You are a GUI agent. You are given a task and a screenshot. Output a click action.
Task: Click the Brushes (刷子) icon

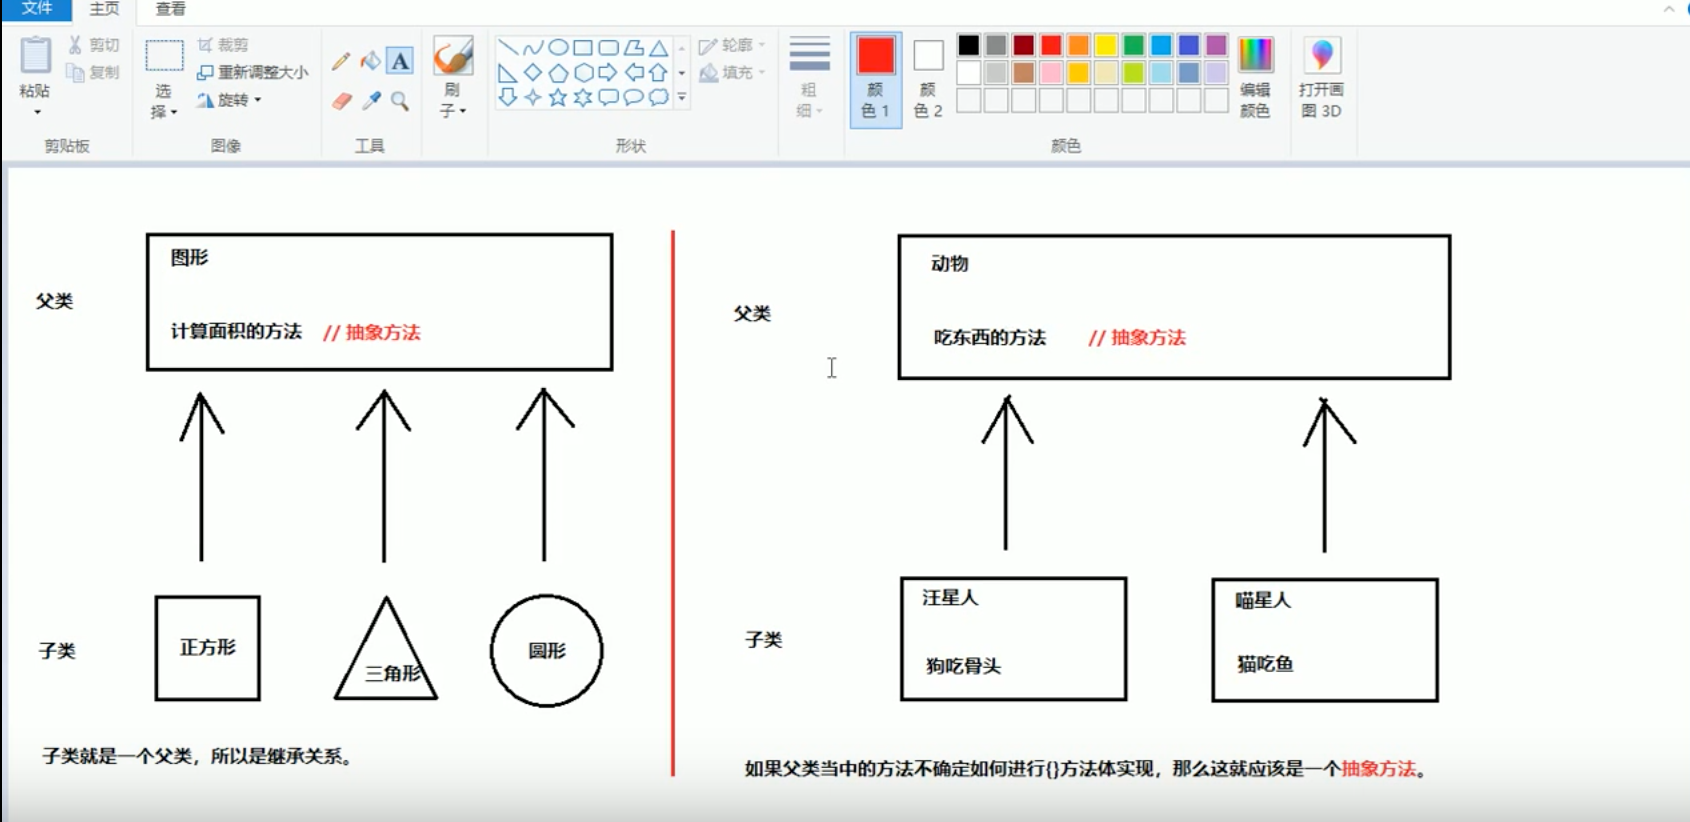click(453, 57)
